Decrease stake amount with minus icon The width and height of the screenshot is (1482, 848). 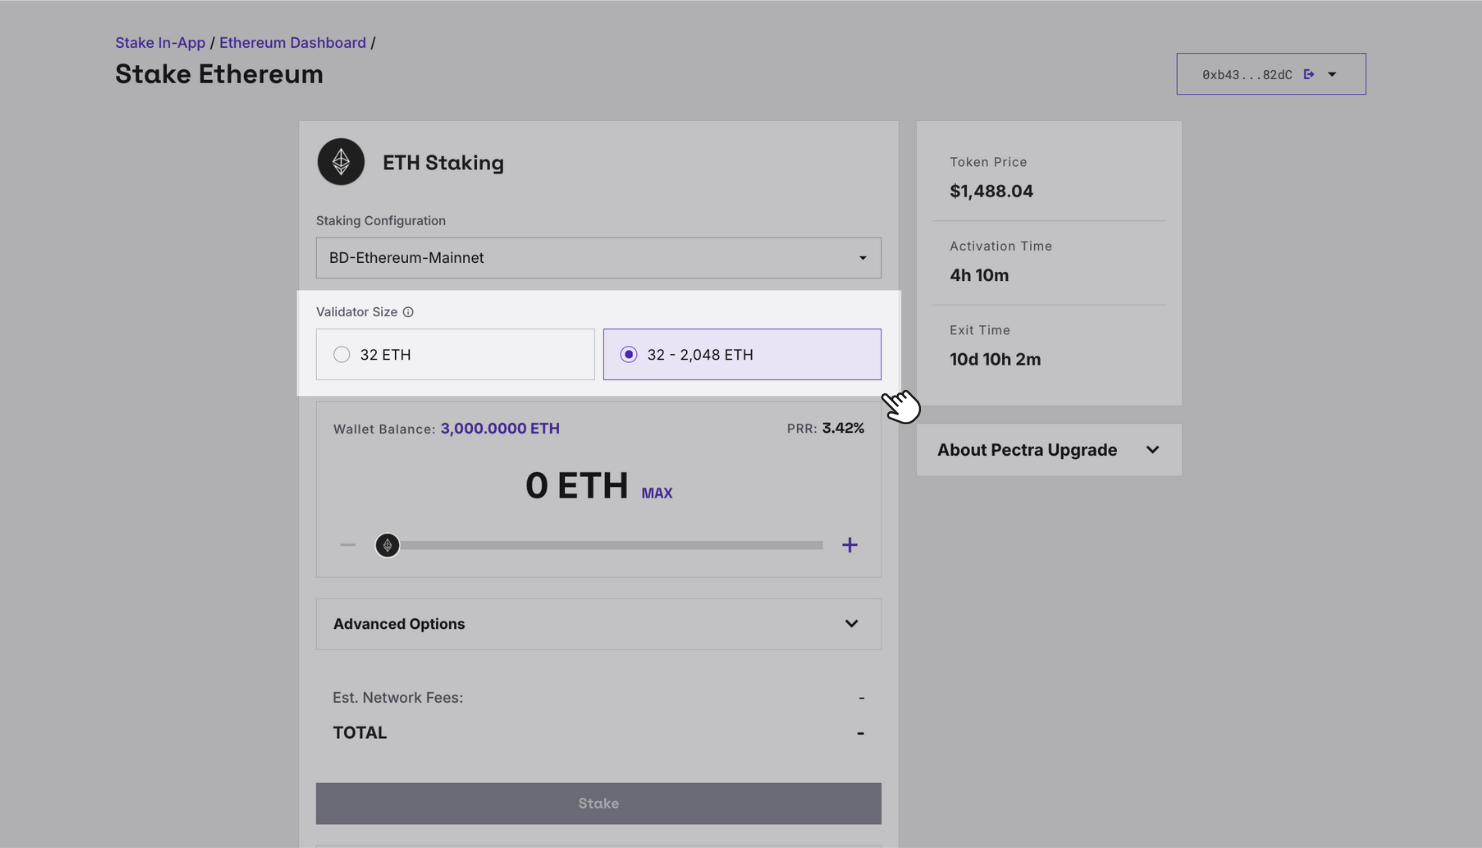point(348,545)
